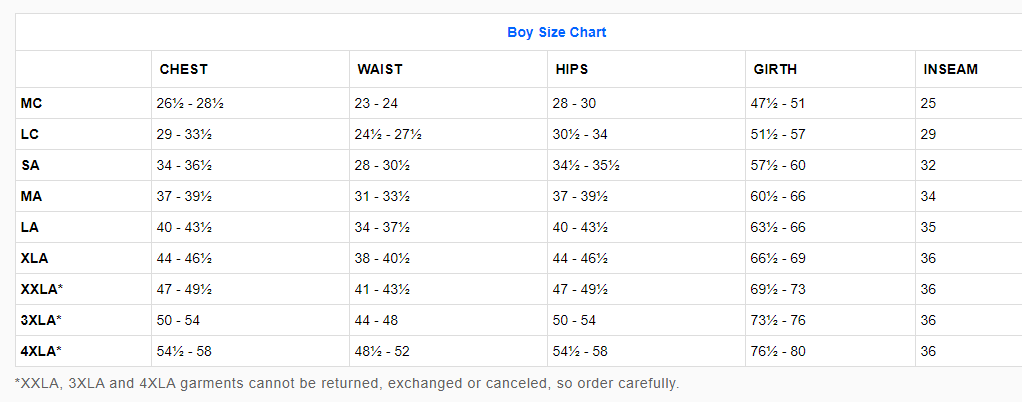Click the GIRTH column header
Screen dimensions: 1022x402
coord(775,70)
